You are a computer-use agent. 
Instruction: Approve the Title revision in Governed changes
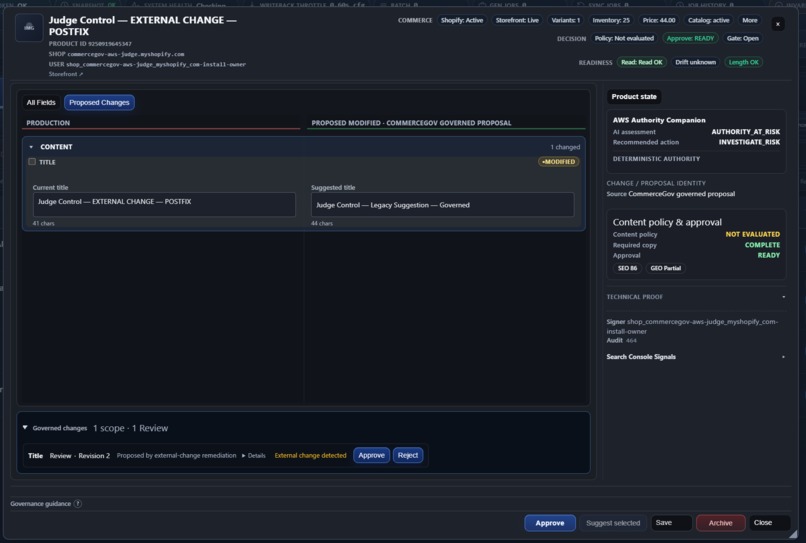[371, 455]
